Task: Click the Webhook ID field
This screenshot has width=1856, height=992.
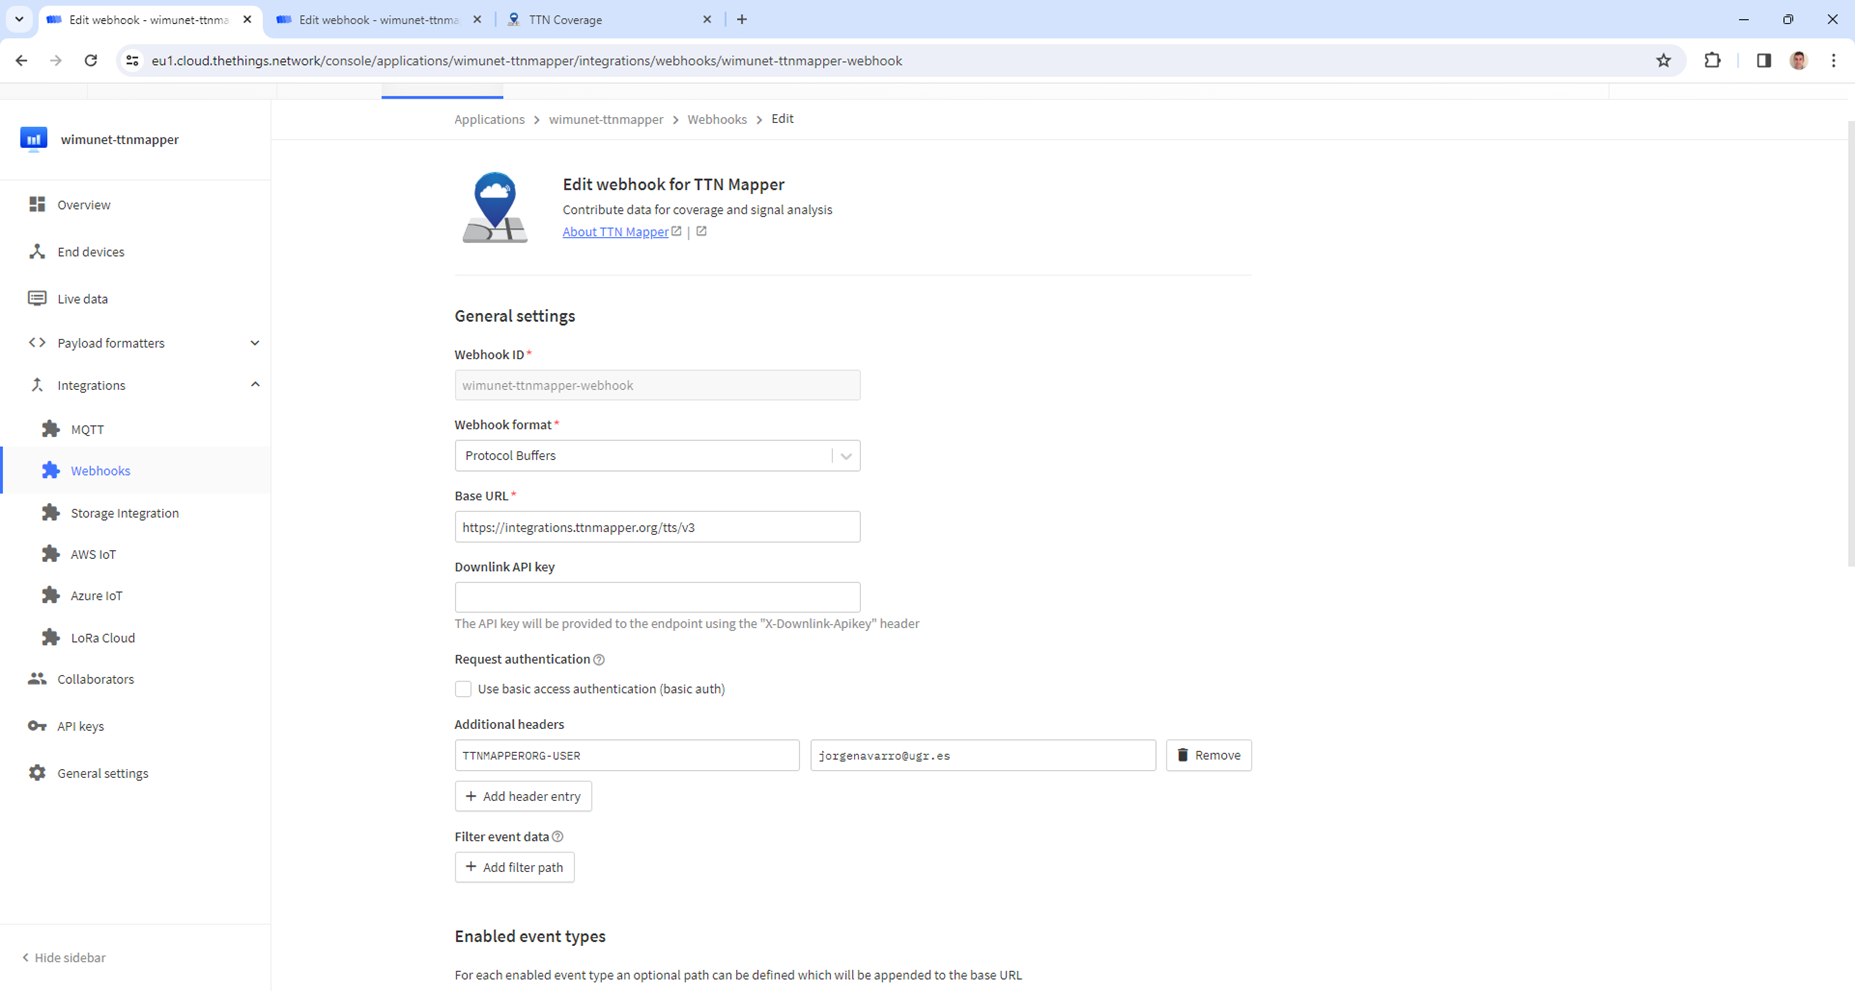Action: (657, 385)
